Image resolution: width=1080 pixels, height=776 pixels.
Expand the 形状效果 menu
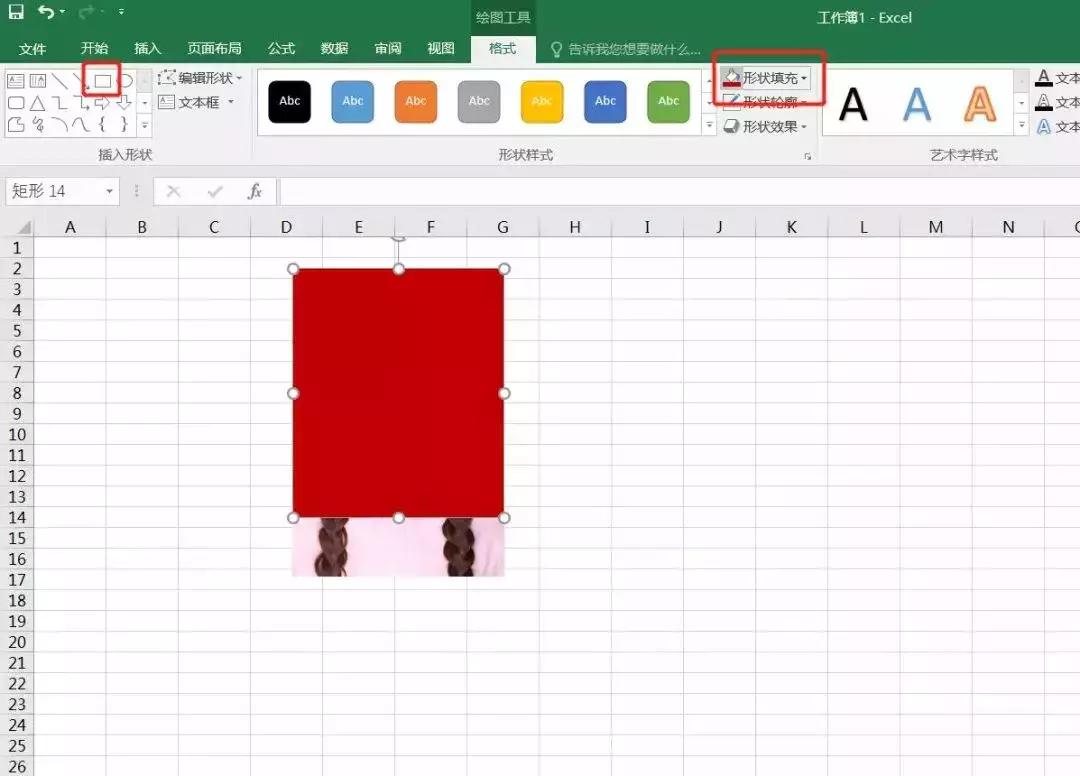point(767,127)
